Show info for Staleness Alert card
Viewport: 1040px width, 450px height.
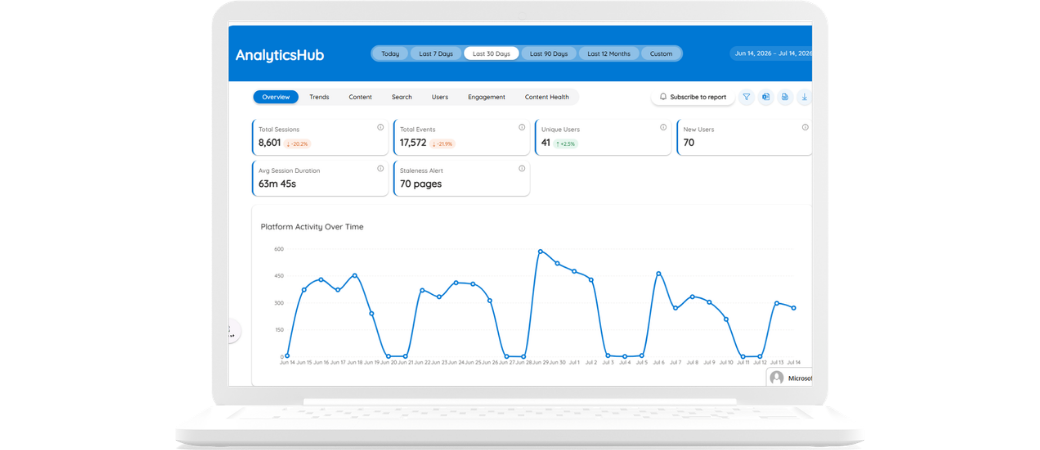pyautogui.click(x=522, y=169)
